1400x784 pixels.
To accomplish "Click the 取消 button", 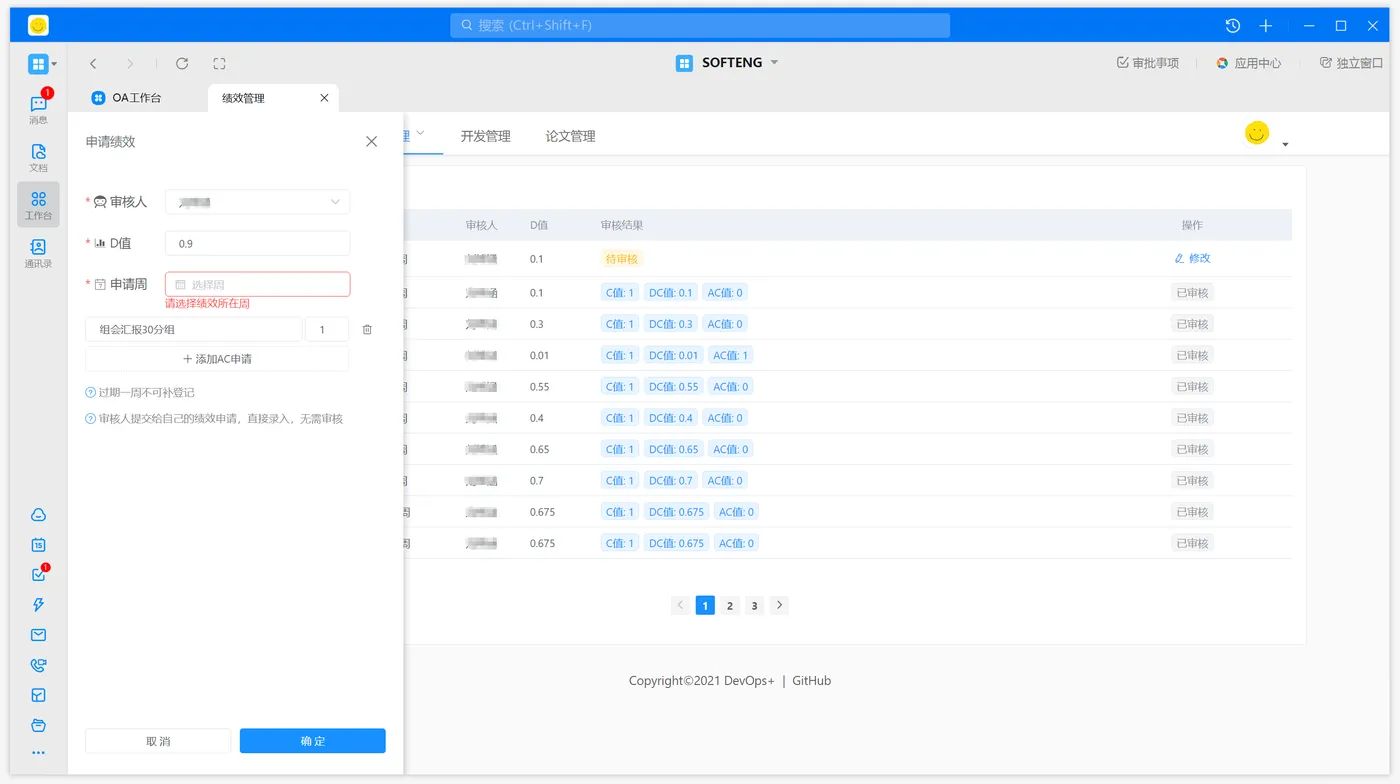I will click(x=158, y=741).
